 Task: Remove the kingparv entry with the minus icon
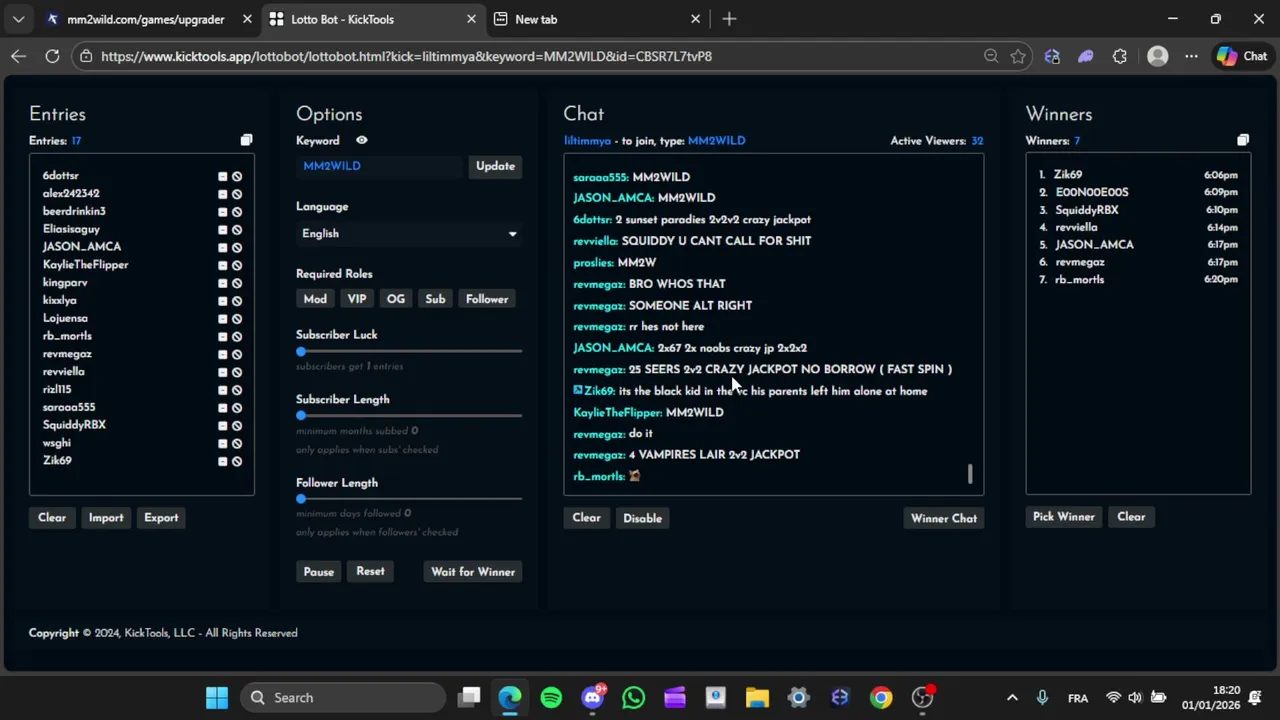(x=223, y=283)
